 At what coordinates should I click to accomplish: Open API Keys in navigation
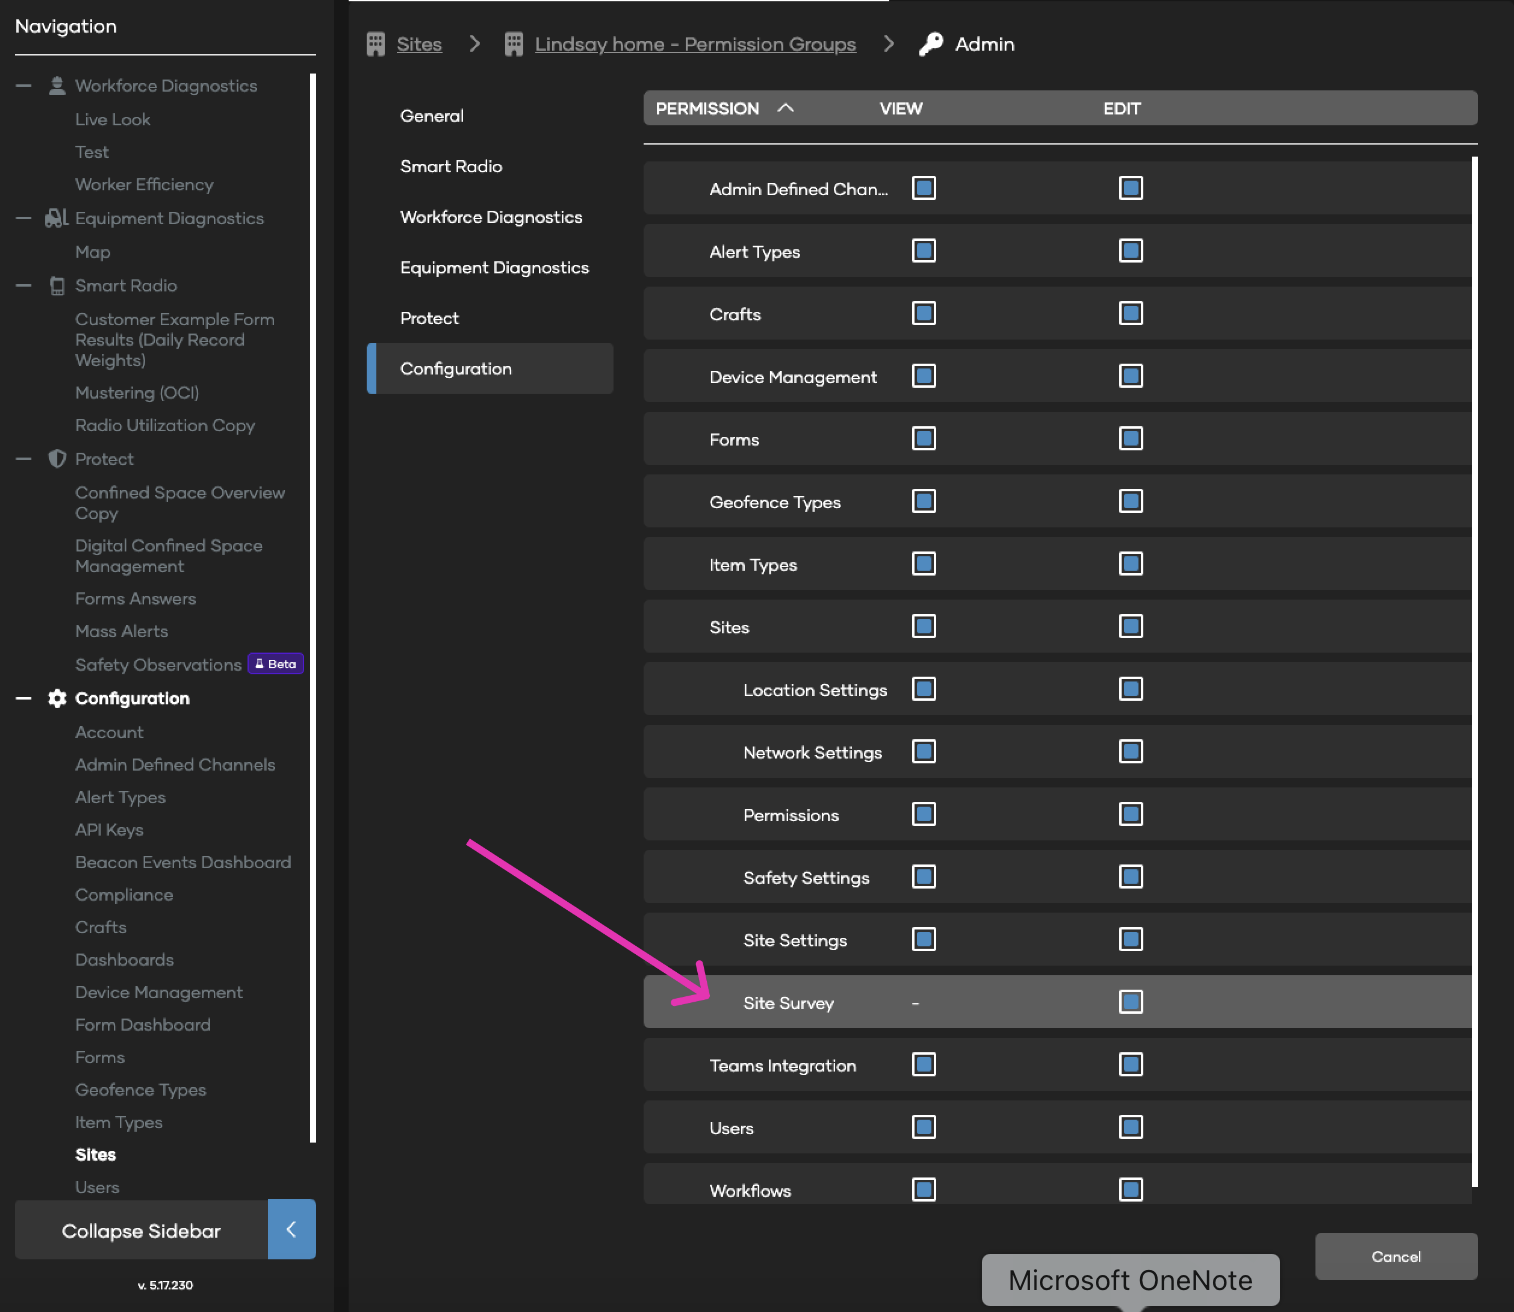click(109, 830)
